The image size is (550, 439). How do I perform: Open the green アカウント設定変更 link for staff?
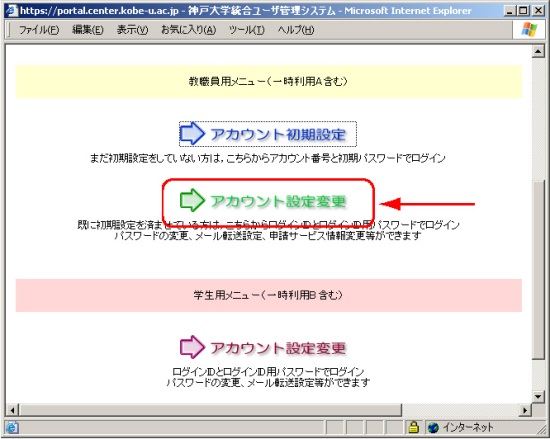(x=278, y=201)
